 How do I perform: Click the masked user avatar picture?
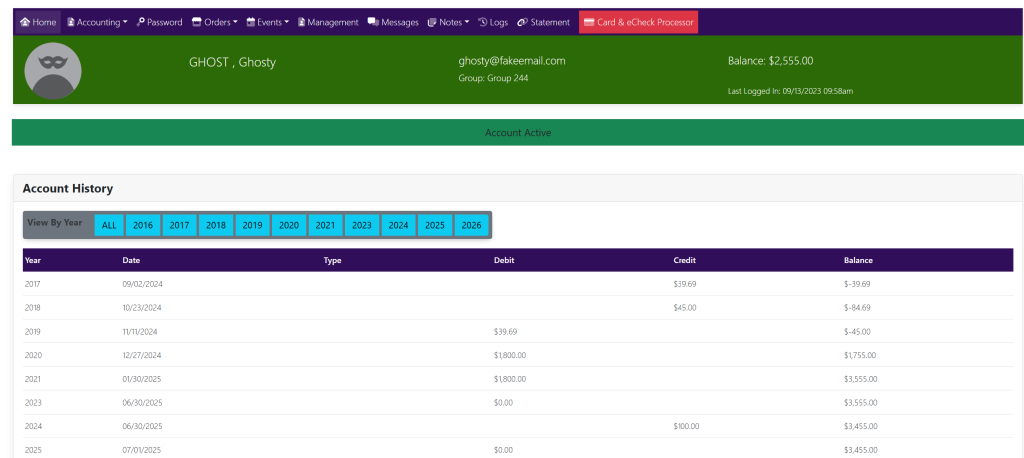click(x=52, y=70)
